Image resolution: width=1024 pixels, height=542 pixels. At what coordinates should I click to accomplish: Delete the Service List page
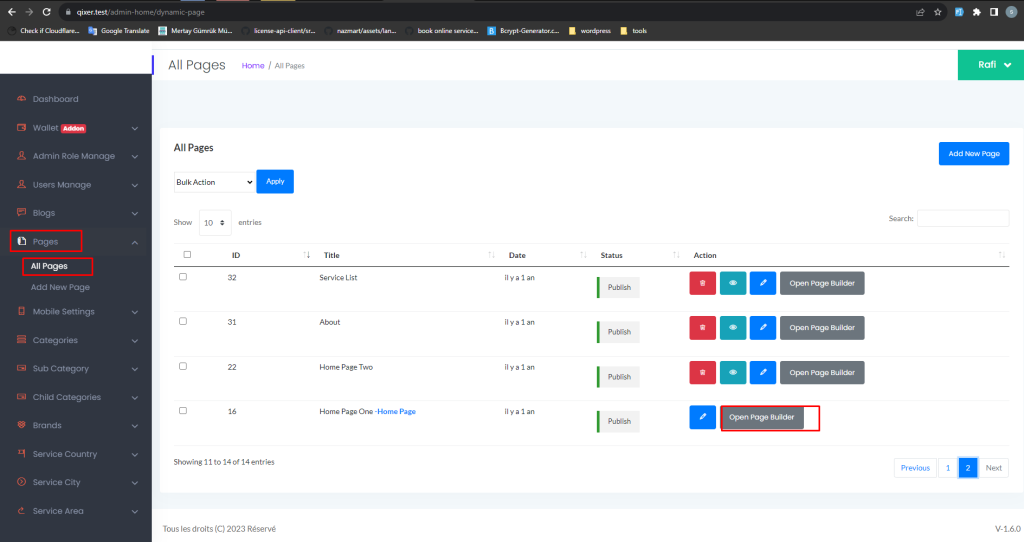(703, 283)
